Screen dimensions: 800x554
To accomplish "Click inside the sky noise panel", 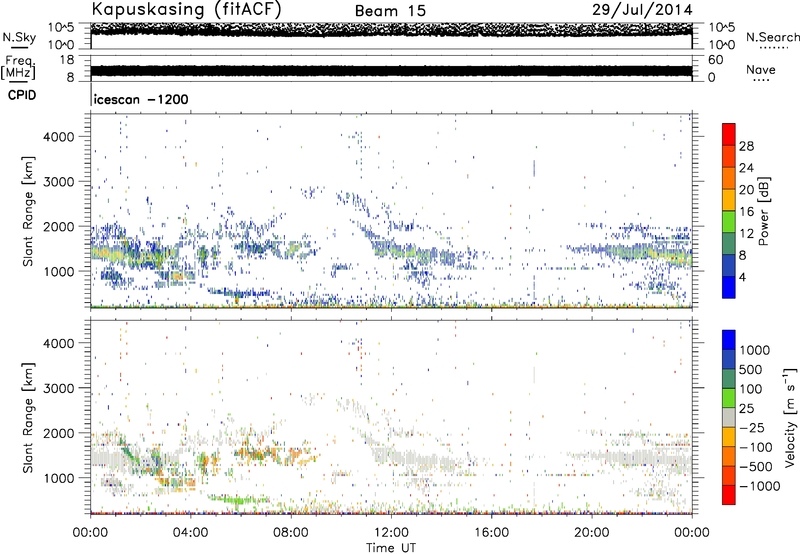I will tap(391, 36).
